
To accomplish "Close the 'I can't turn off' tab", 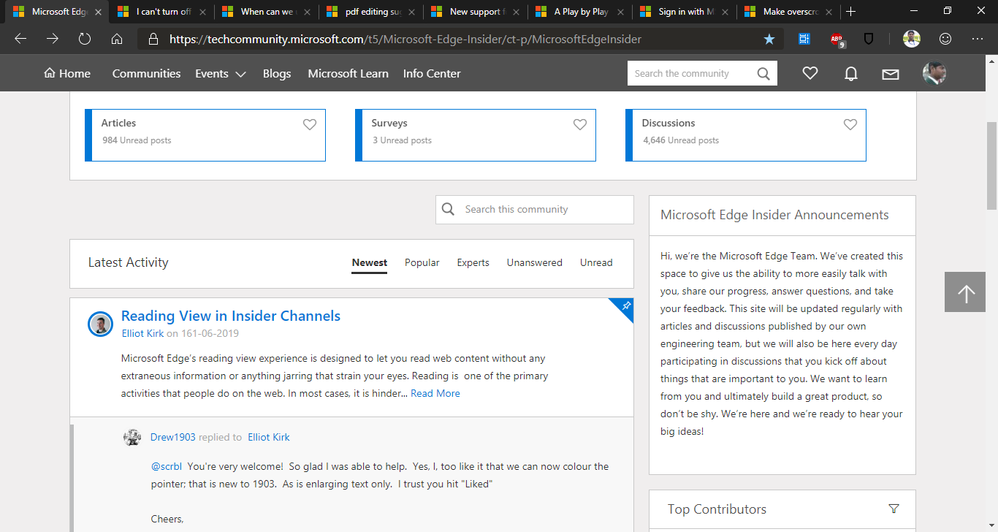I will pos(202,11).
